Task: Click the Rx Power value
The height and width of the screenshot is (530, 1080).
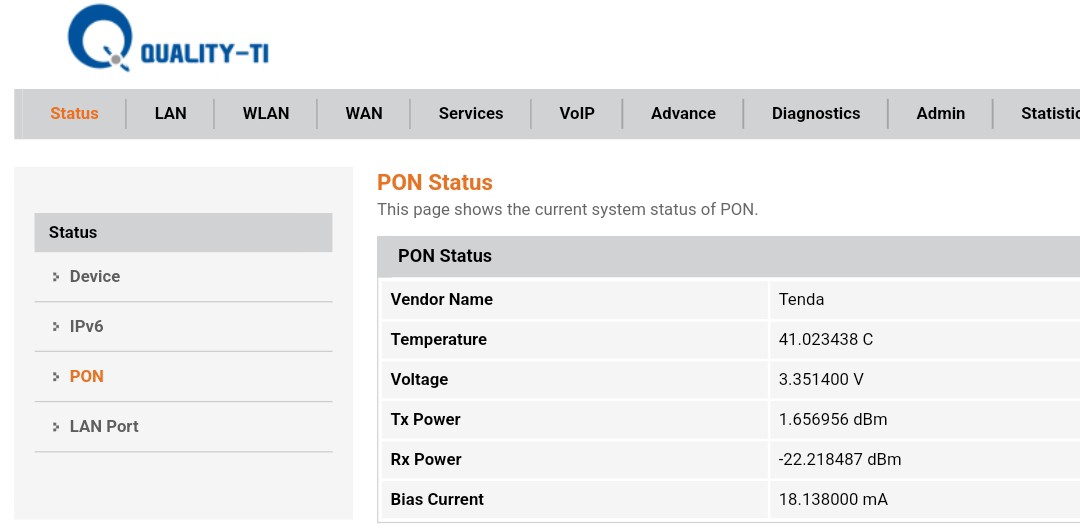Action: point(840,460)
